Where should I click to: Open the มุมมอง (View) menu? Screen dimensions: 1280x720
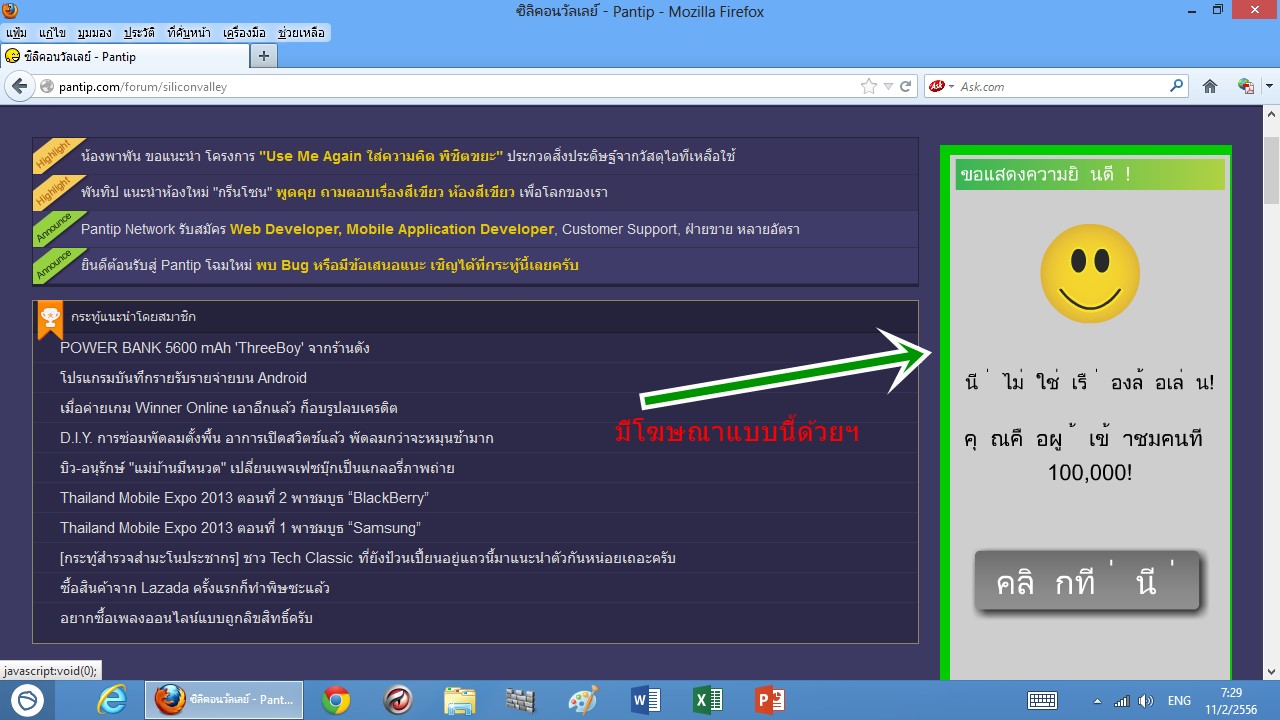pos(94,33)
